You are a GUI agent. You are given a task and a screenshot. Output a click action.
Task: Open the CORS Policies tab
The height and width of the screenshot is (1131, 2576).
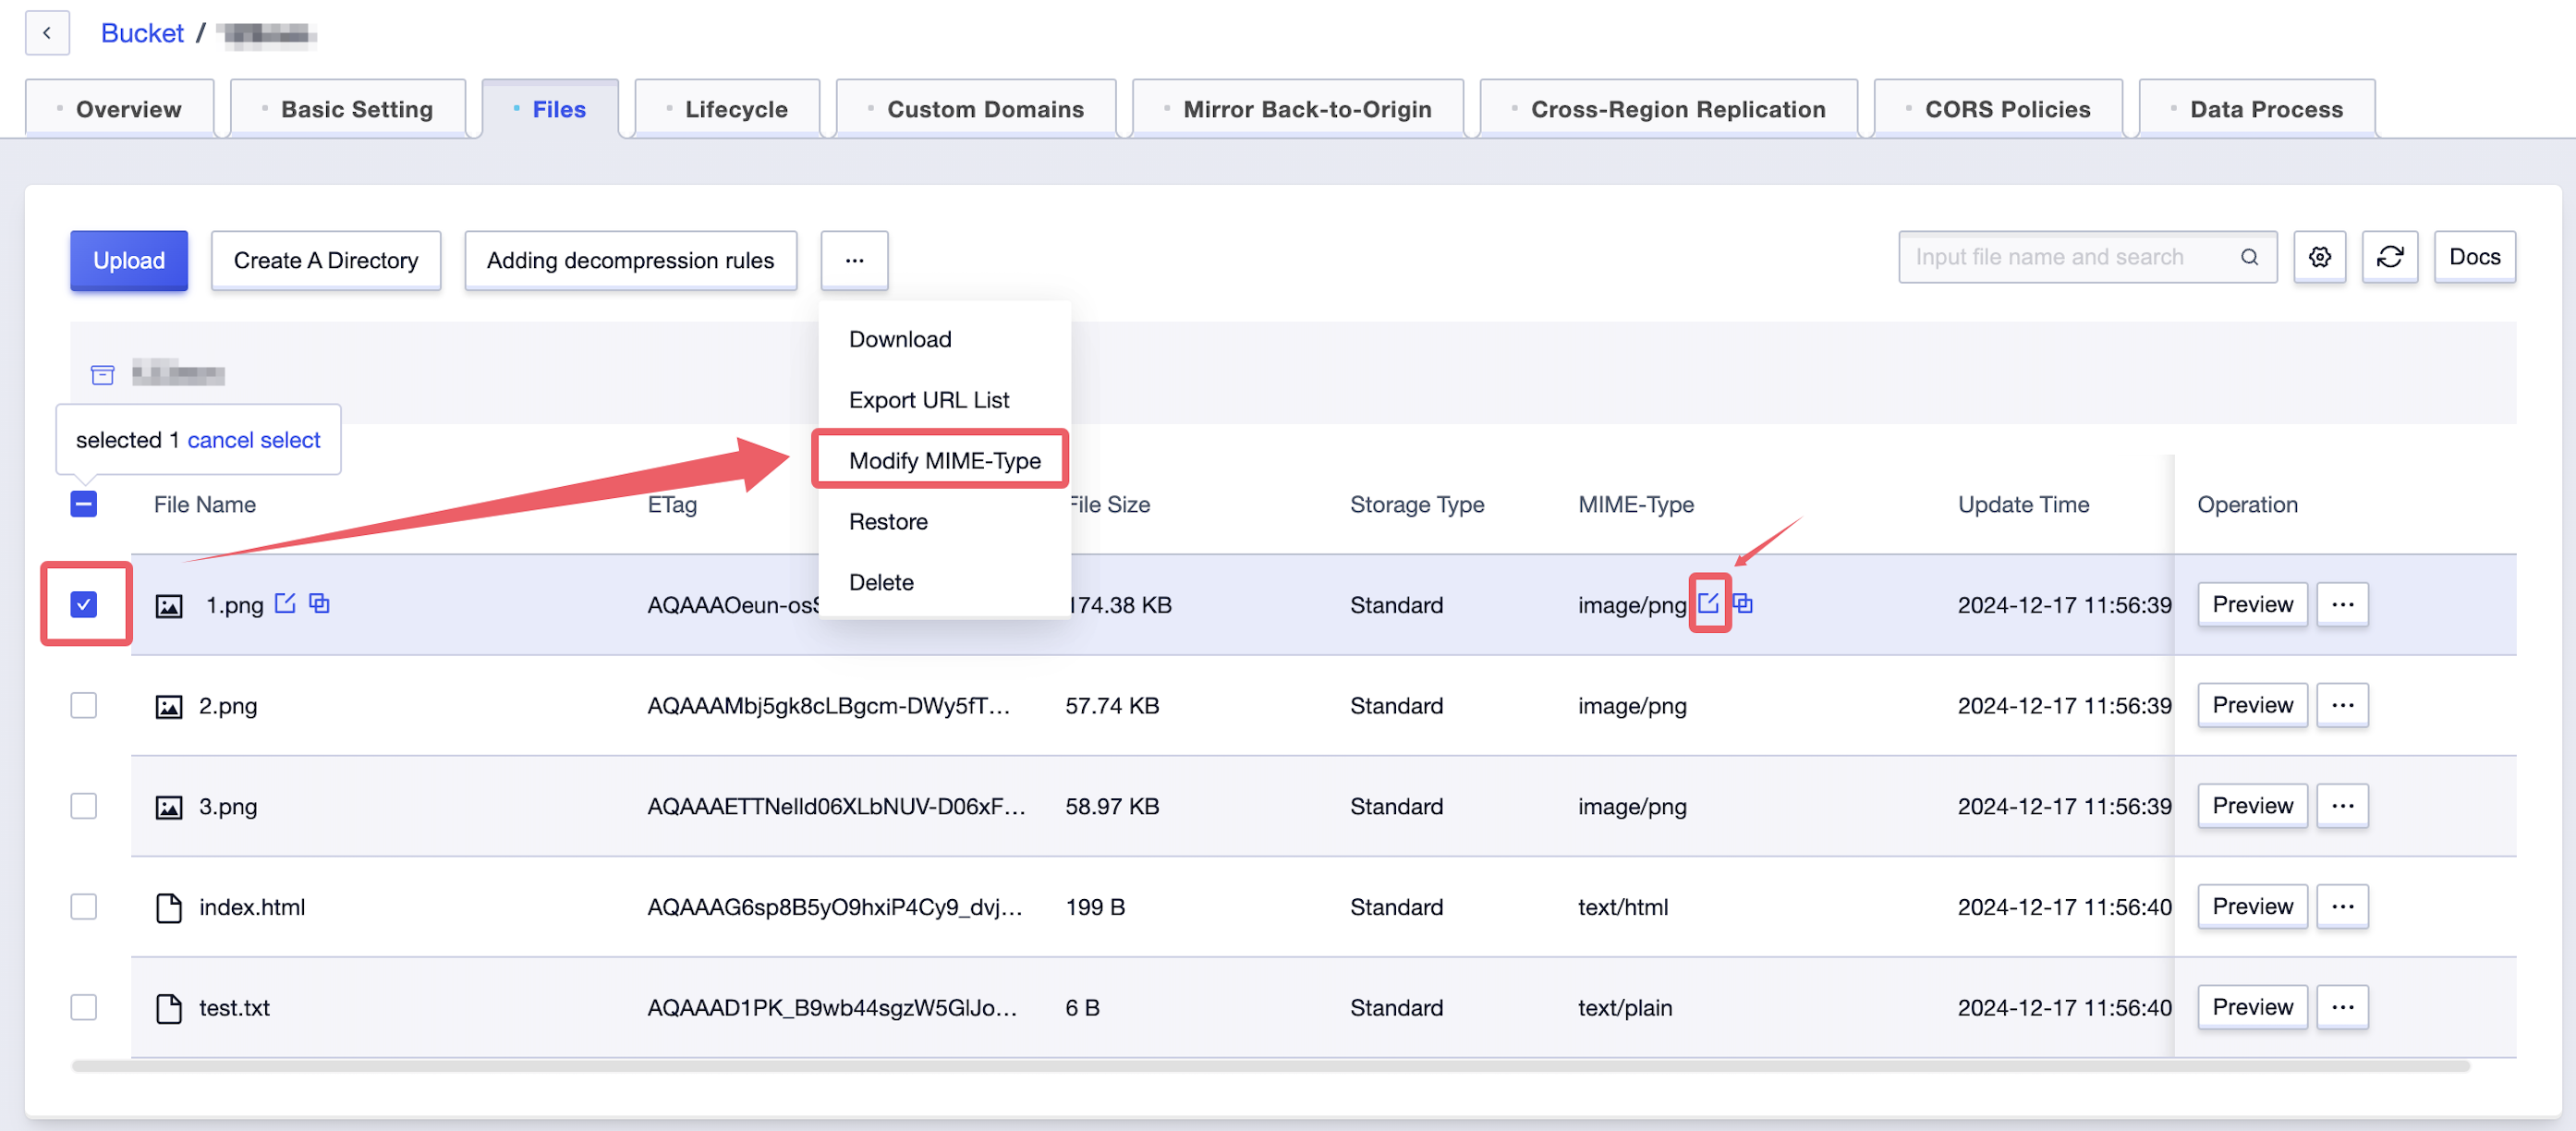point(1998,109)
